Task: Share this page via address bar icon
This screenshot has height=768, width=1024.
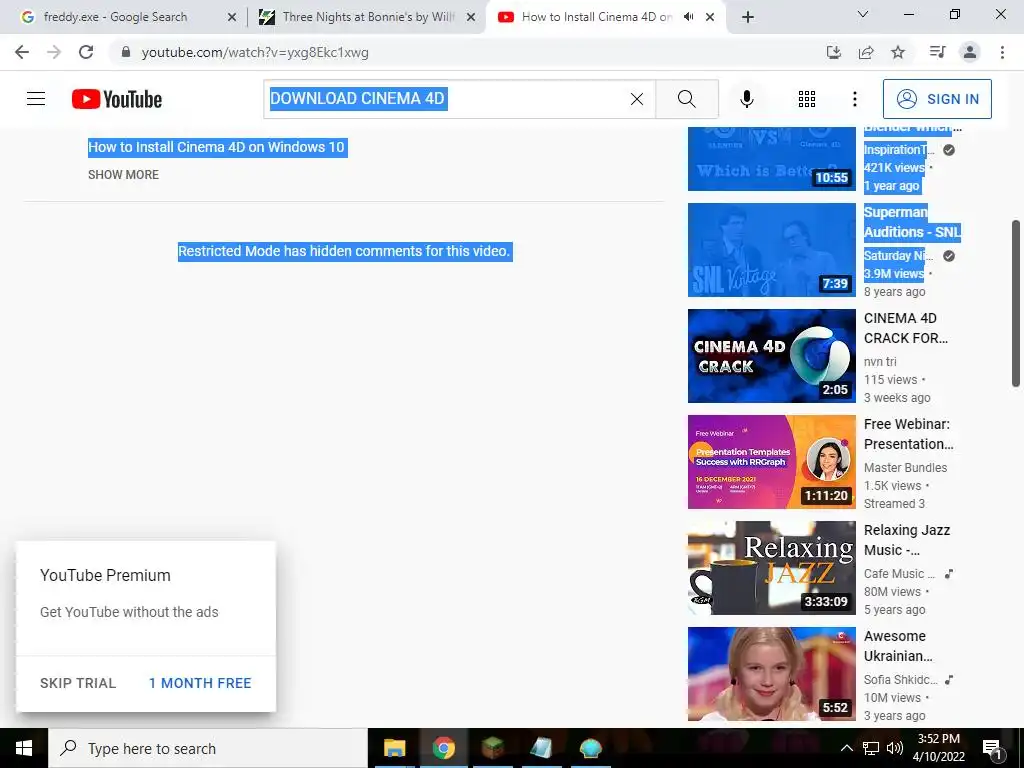Action: click(866, 52)
